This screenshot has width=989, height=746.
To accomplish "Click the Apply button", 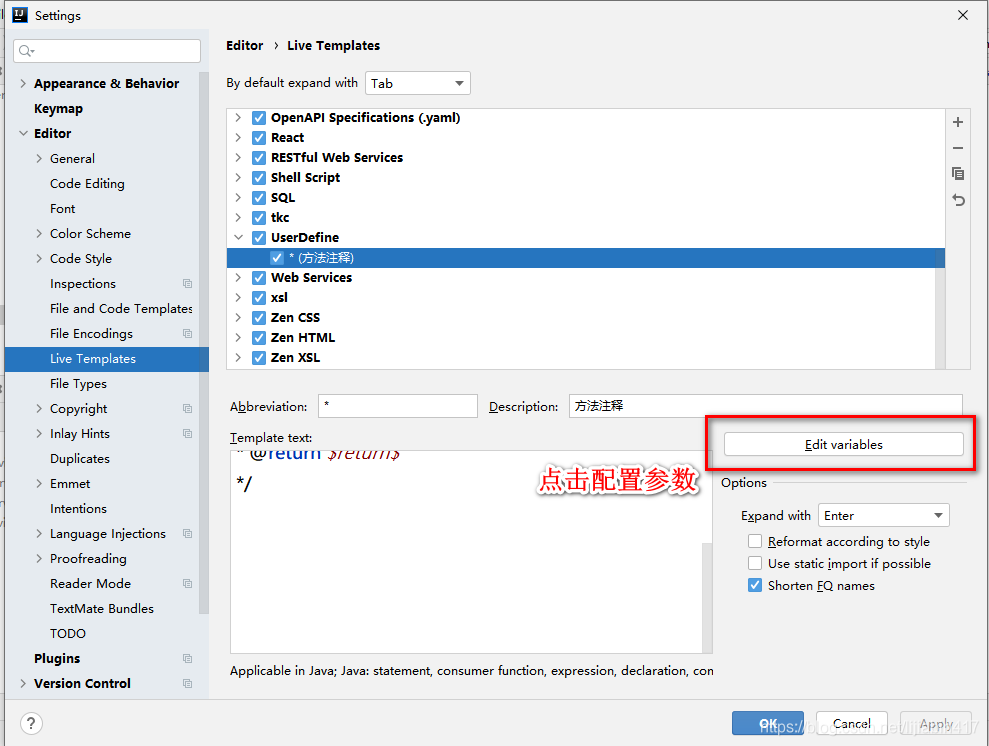I will pos(935,723).
